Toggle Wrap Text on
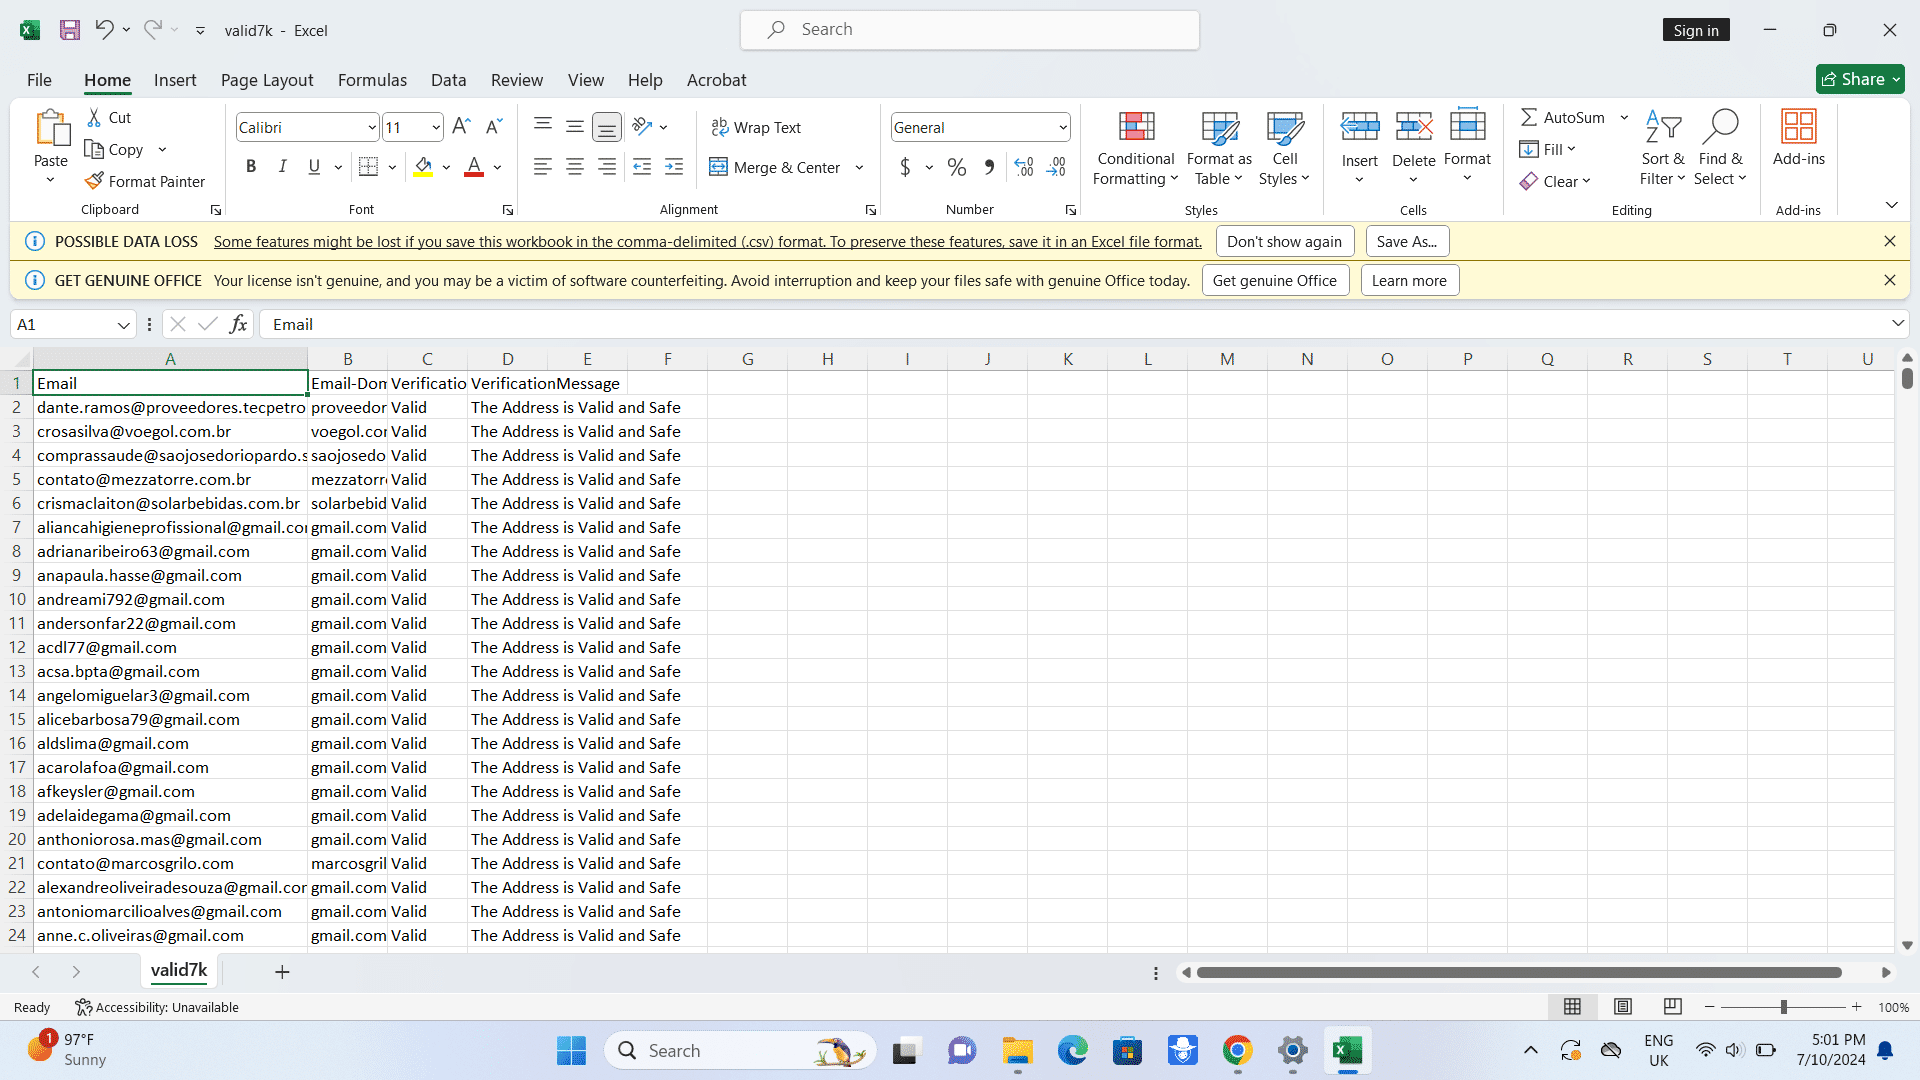The height and width of the screenshot is (1080, 1920). [x=756, y=127]
